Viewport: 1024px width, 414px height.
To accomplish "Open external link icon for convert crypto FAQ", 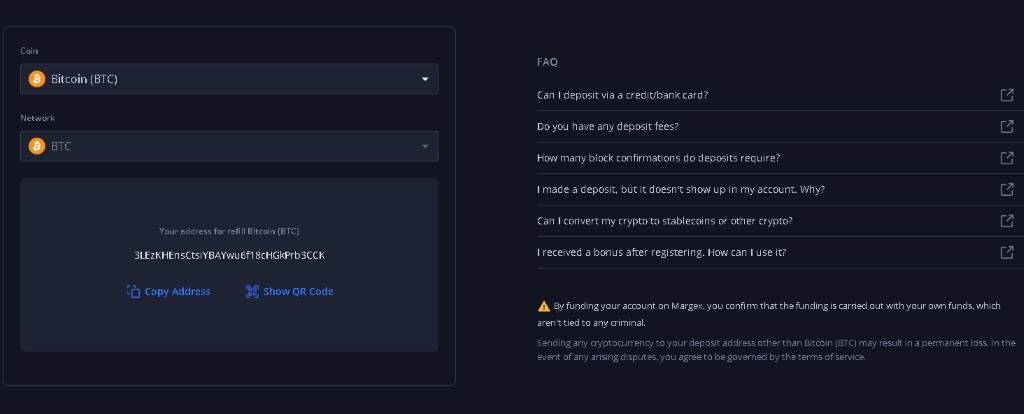I will click(x=1007, y=220).
